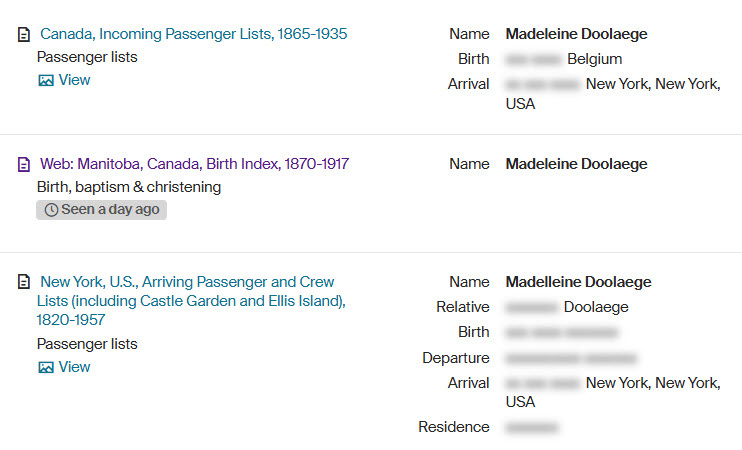Click blurred birth date next to Belgium
The height and width of the screenshot is (450, 742).
tap(532, 59)
